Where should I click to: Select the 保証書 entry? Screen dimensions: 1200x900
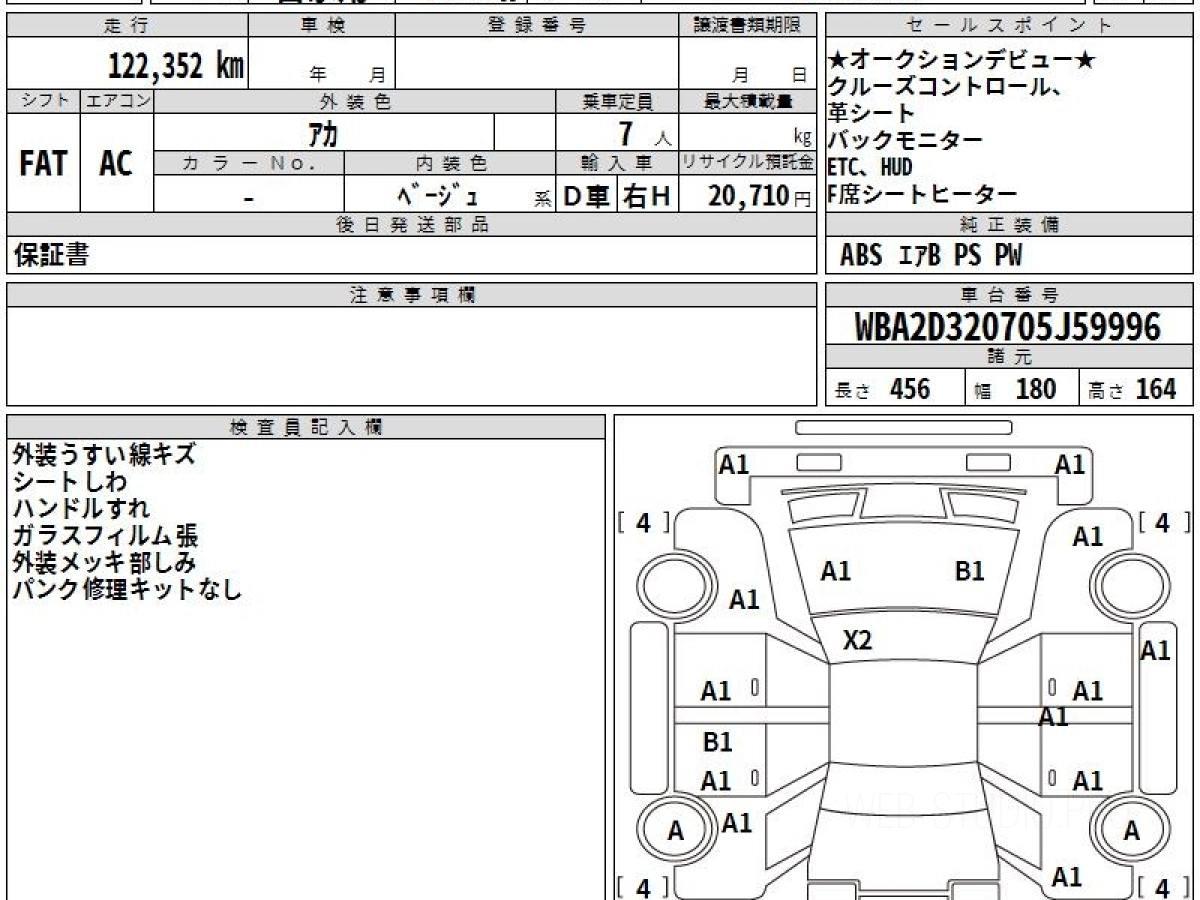coord(51,256)
